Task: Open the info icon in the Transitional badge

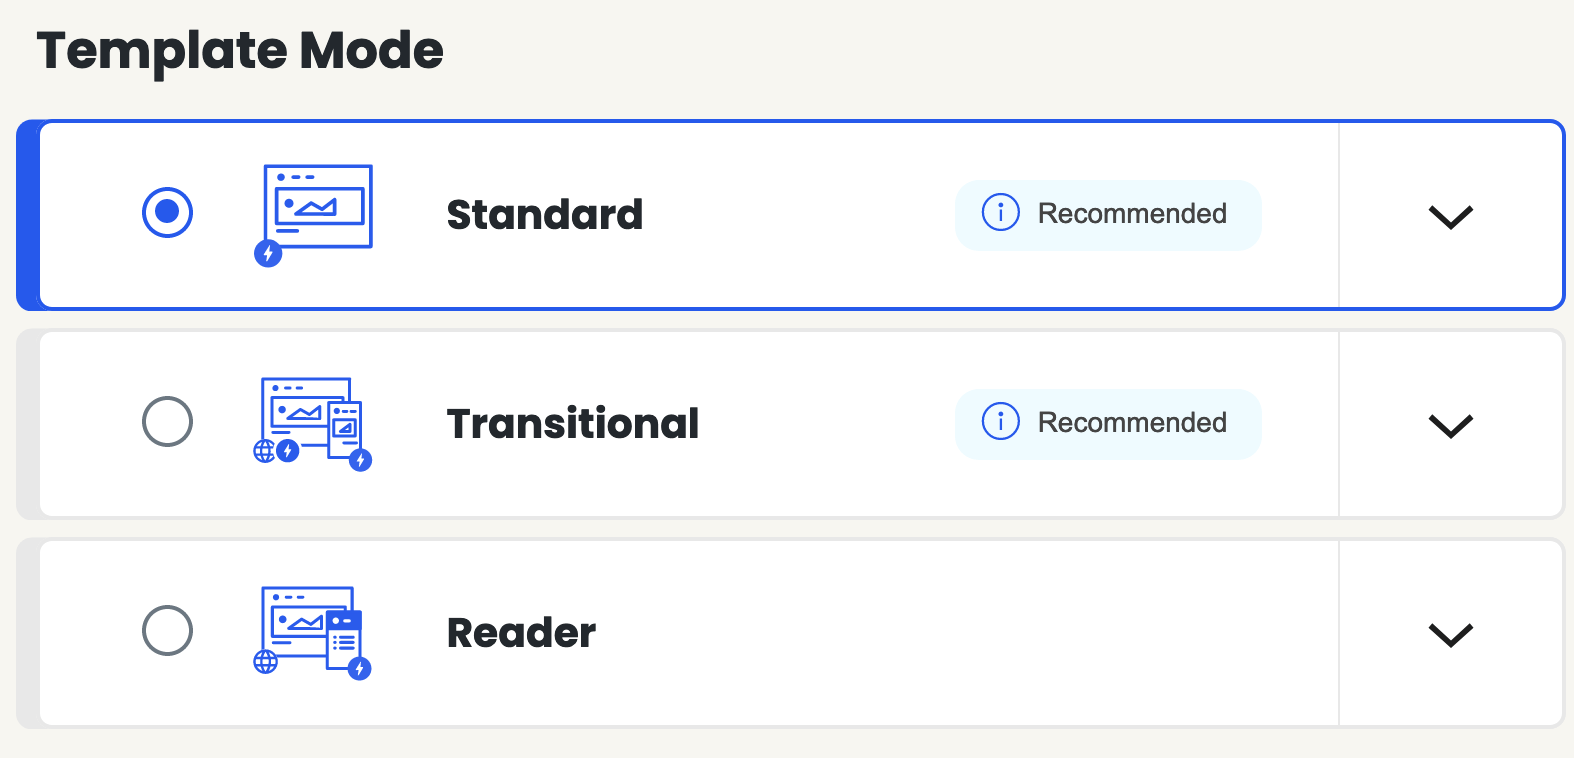Action: tap(1000, 421)
